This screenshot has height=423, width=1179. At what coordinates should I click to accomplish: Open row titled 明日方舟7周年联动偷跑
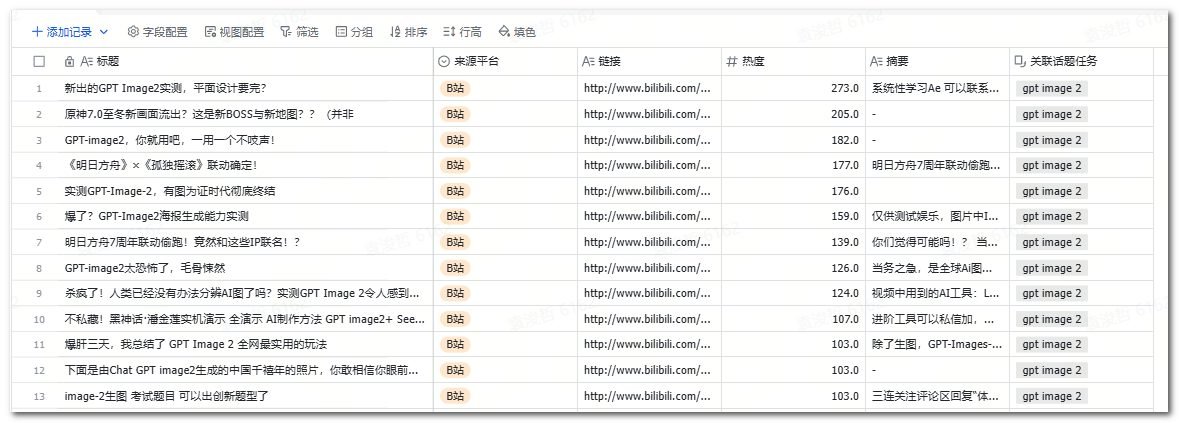(x=183, y=242)
